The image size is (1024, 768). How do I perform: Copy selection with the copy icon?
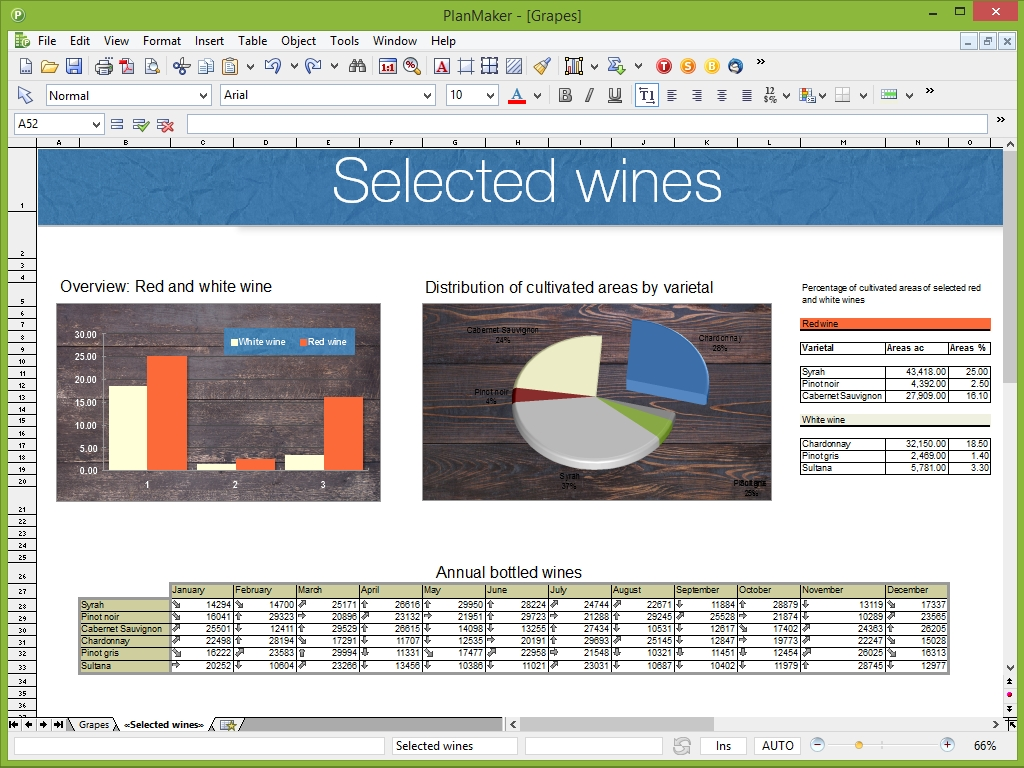[x=206, y=66]
